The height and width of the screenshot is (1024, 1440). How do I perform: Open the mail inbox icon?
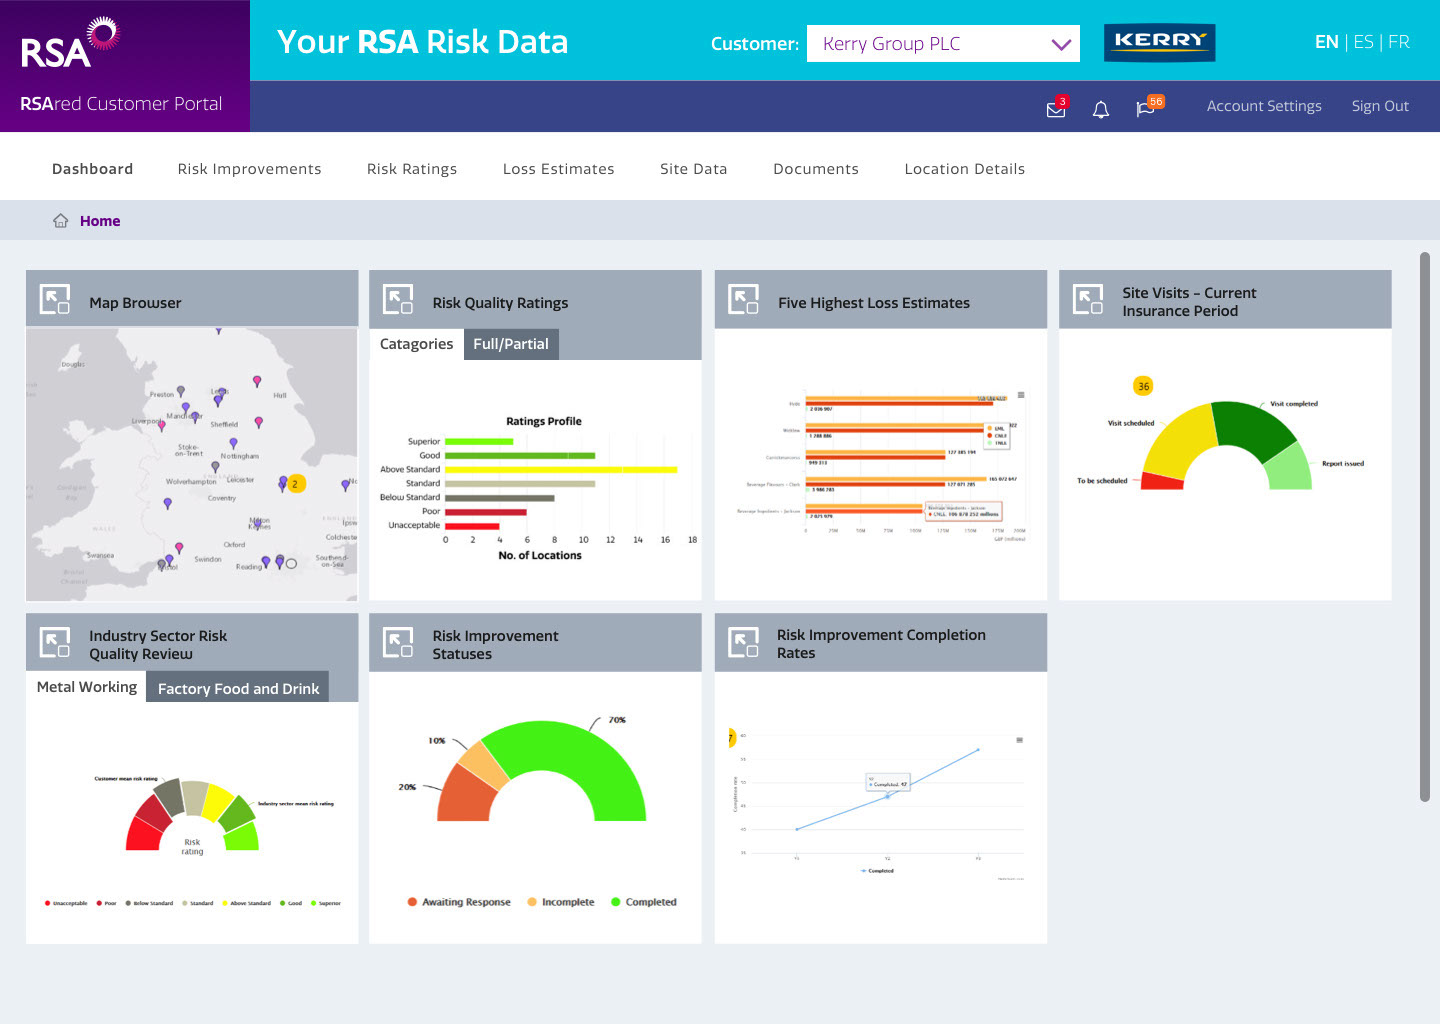click(x=1055, y=109)
